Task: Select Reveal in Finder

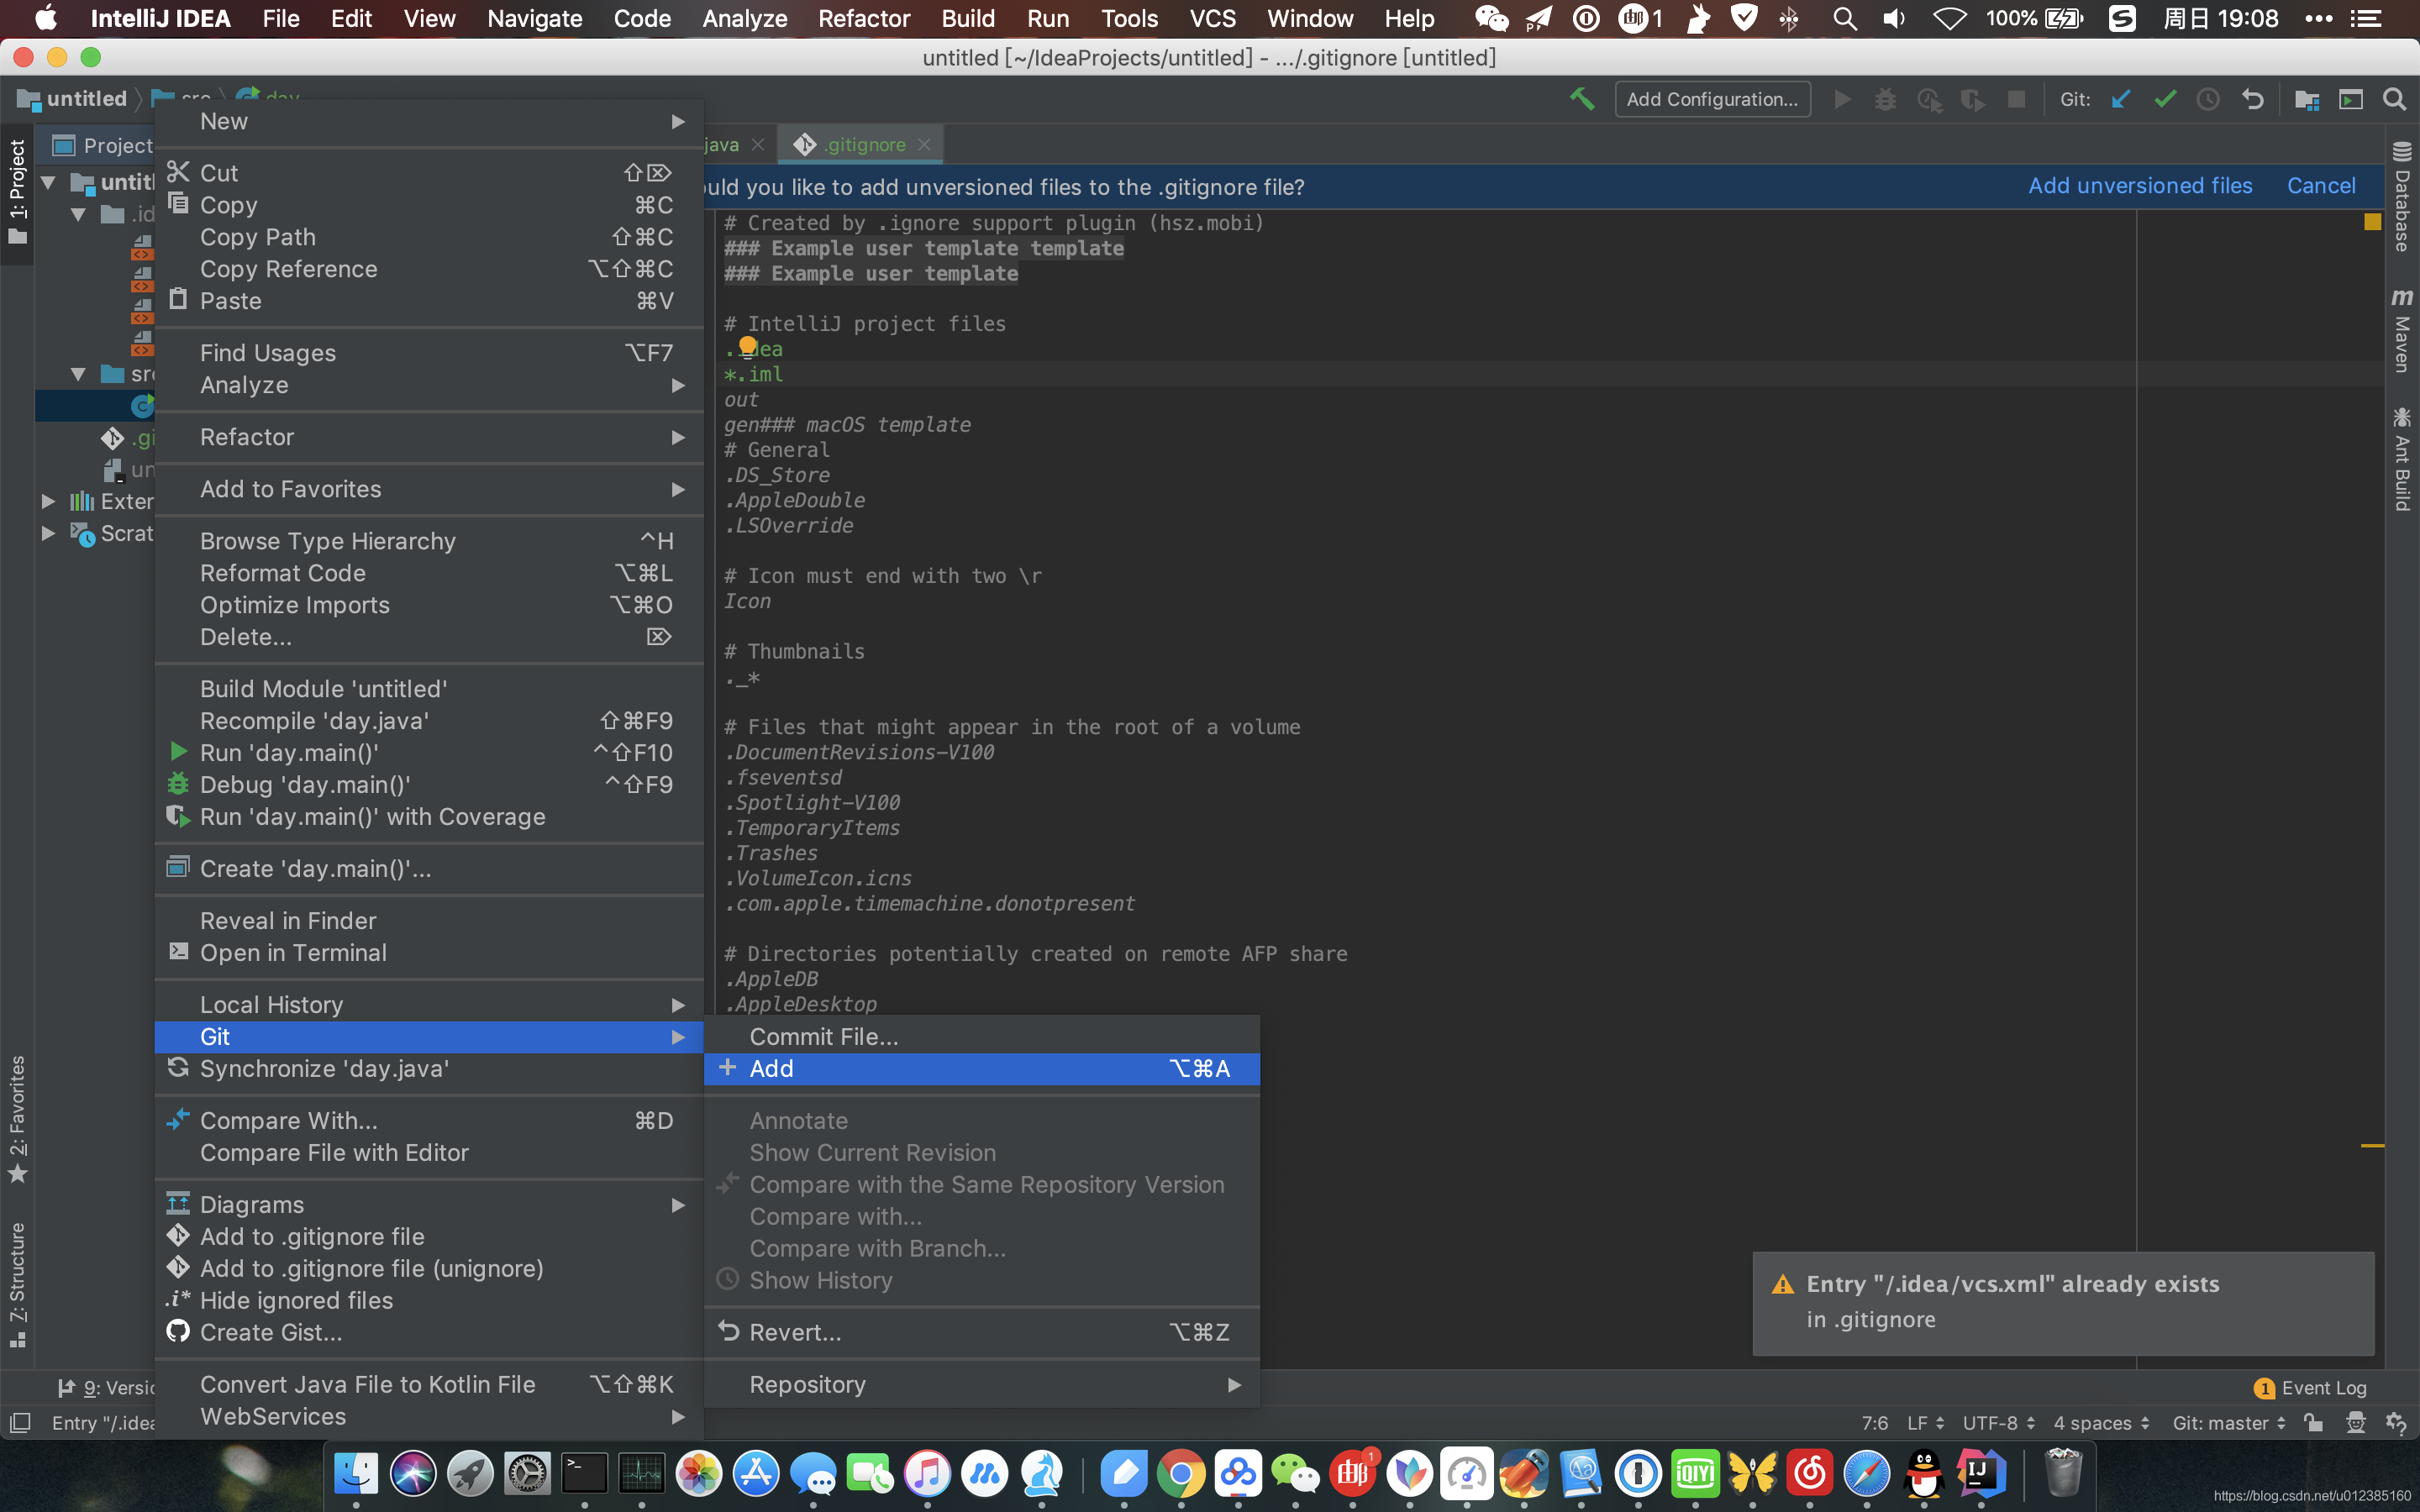Action: [x=429, y=920]
